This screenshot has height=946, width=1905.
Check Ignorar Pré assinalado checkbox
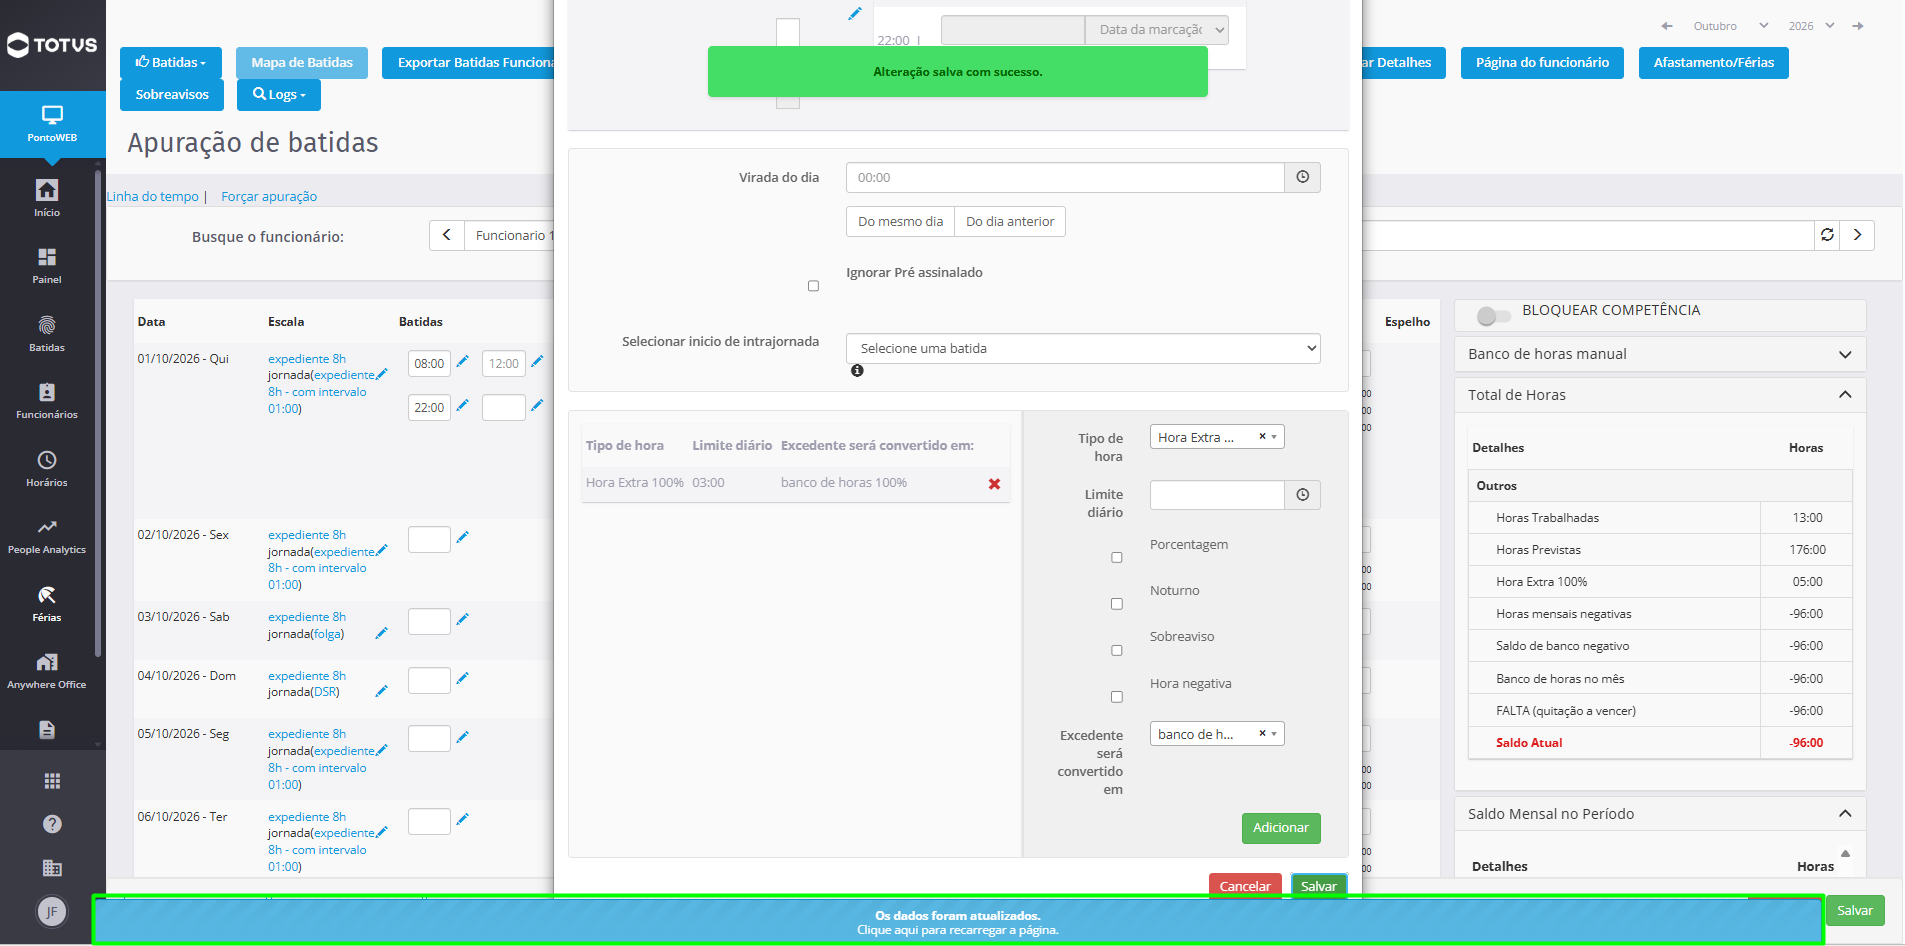(813, 286)
